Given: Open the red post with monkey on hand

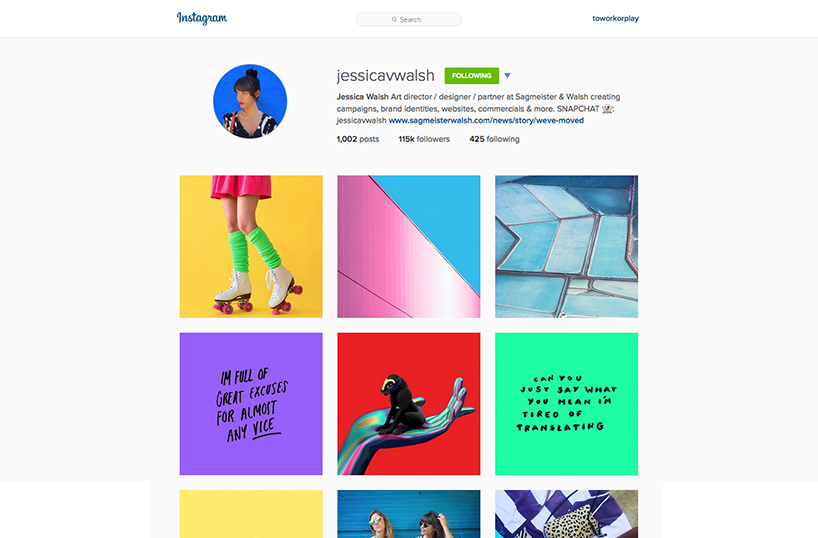Looking at the screenshot, I should (x=408, y=404).
